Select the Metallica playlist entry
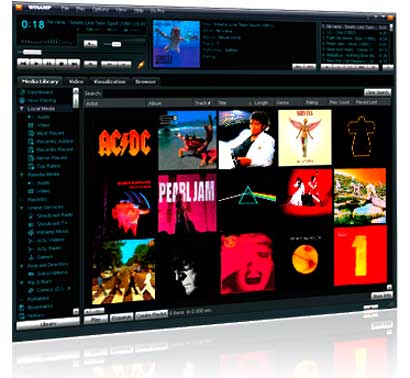The image size is (410, 378). (x=354, y=55)
